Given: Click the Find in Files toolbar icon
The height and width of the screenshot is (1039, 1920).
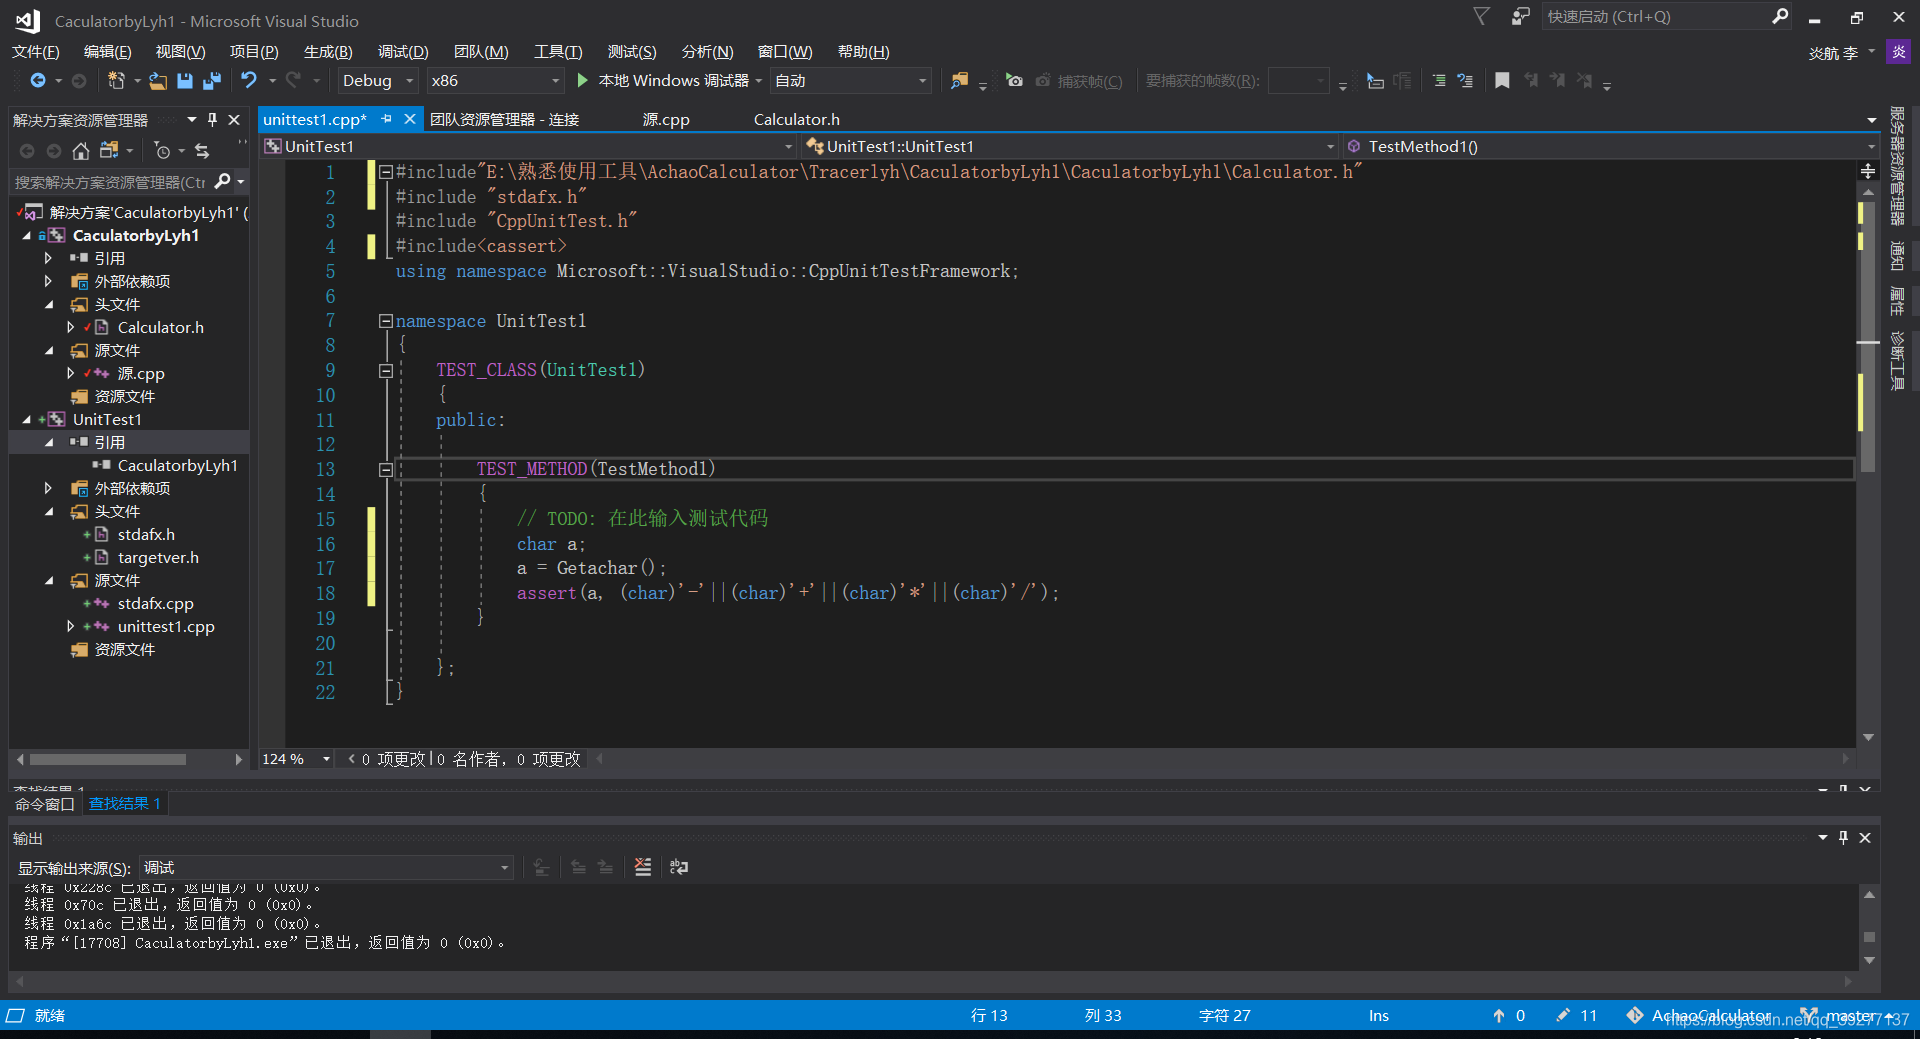Looking at the screenshot, I should point(959,80).
